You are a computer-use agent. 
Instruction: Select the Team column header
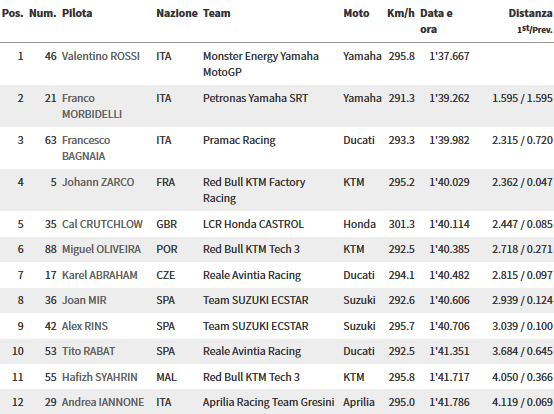pyautogui.click(x=217, y=13)
